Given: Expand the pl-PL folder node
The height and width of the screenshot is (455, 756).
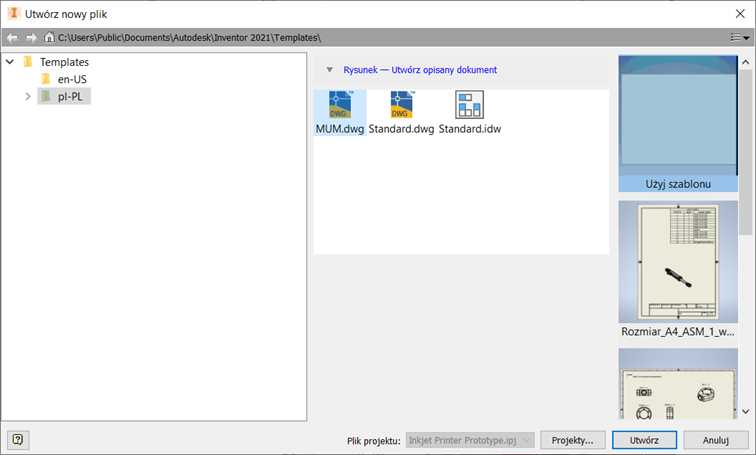Looking at the screenshot, I should click(27, 96).
